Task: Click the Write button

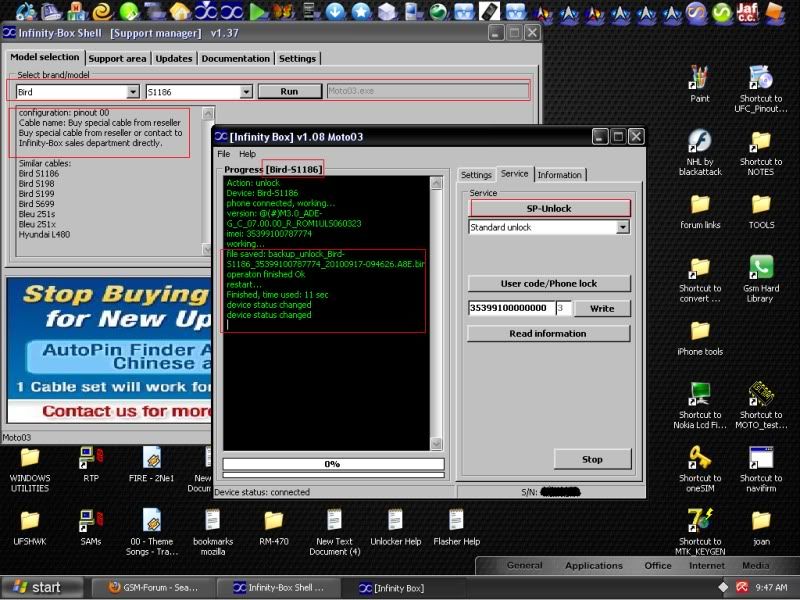Action: (602, 308)
